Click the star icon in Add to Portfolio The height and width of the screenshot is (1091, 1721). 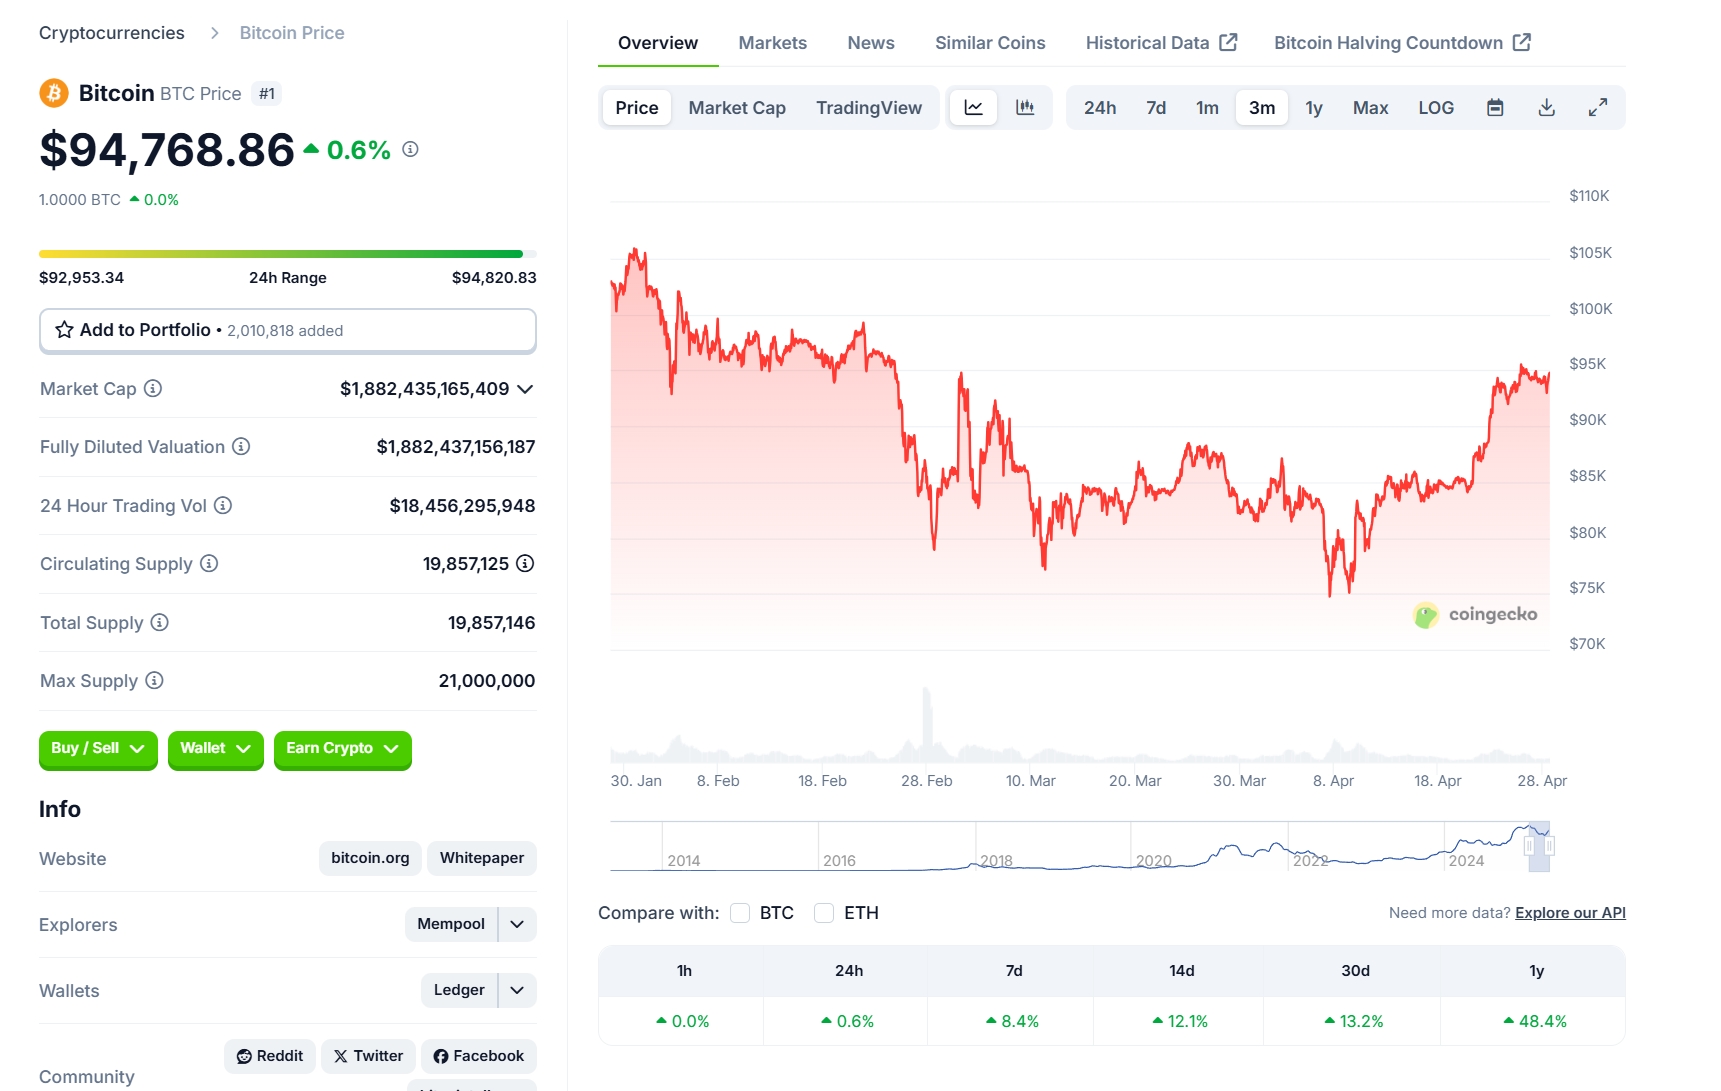64,330
